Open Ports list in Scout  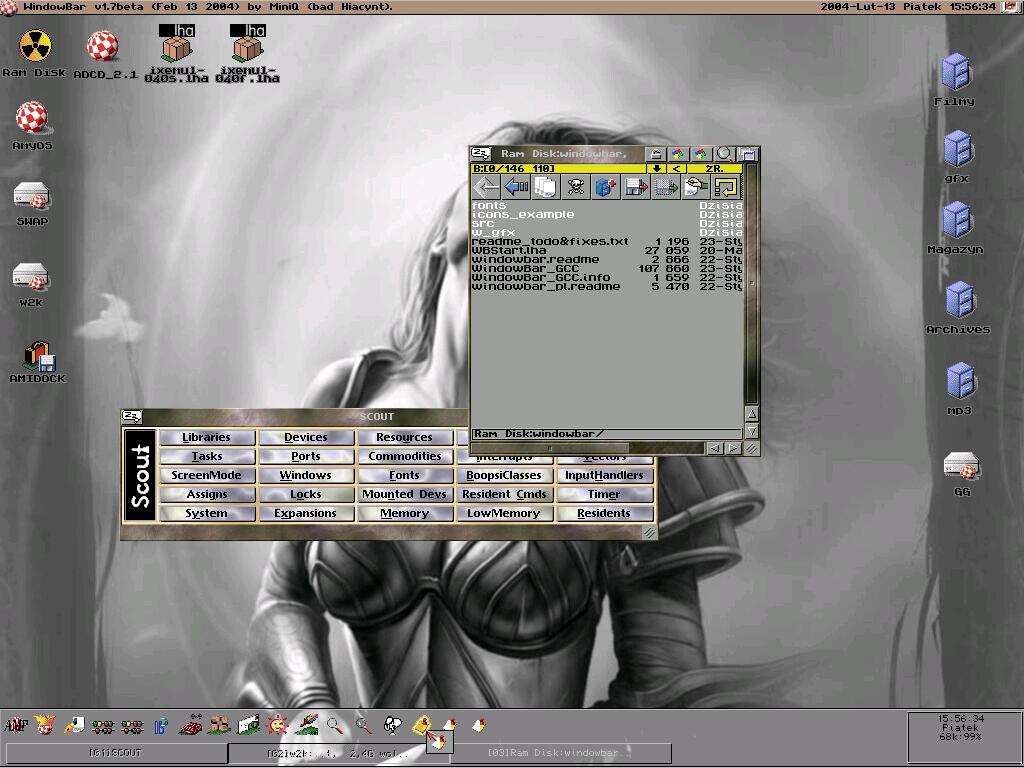[x=306, y=456]
